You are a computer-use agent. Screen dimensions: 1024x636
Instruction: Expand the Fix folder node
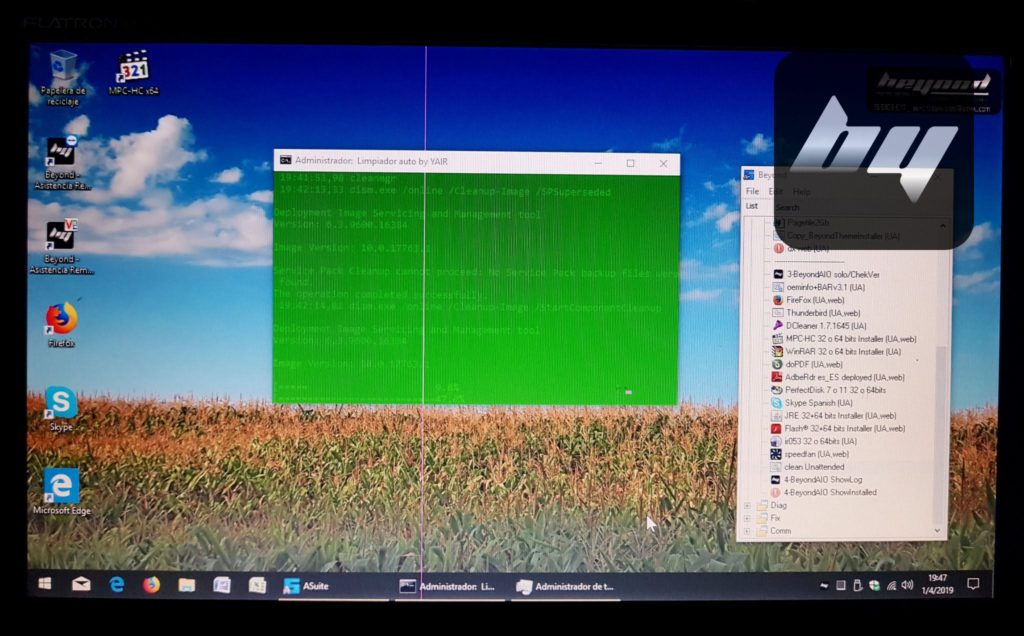point(747,518)
